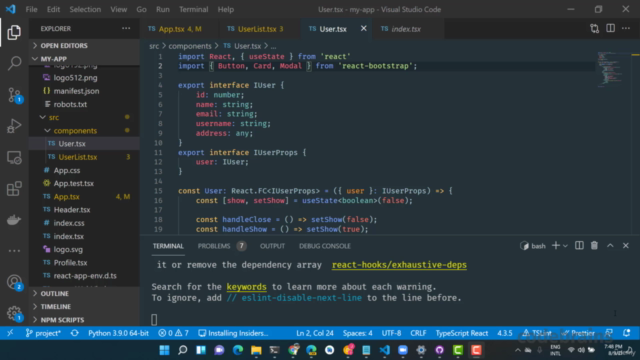This screenshot has height=360, width=640.
Task: Switch to the DEBUG CONSOLE tab
Action: tap(325, 246)
